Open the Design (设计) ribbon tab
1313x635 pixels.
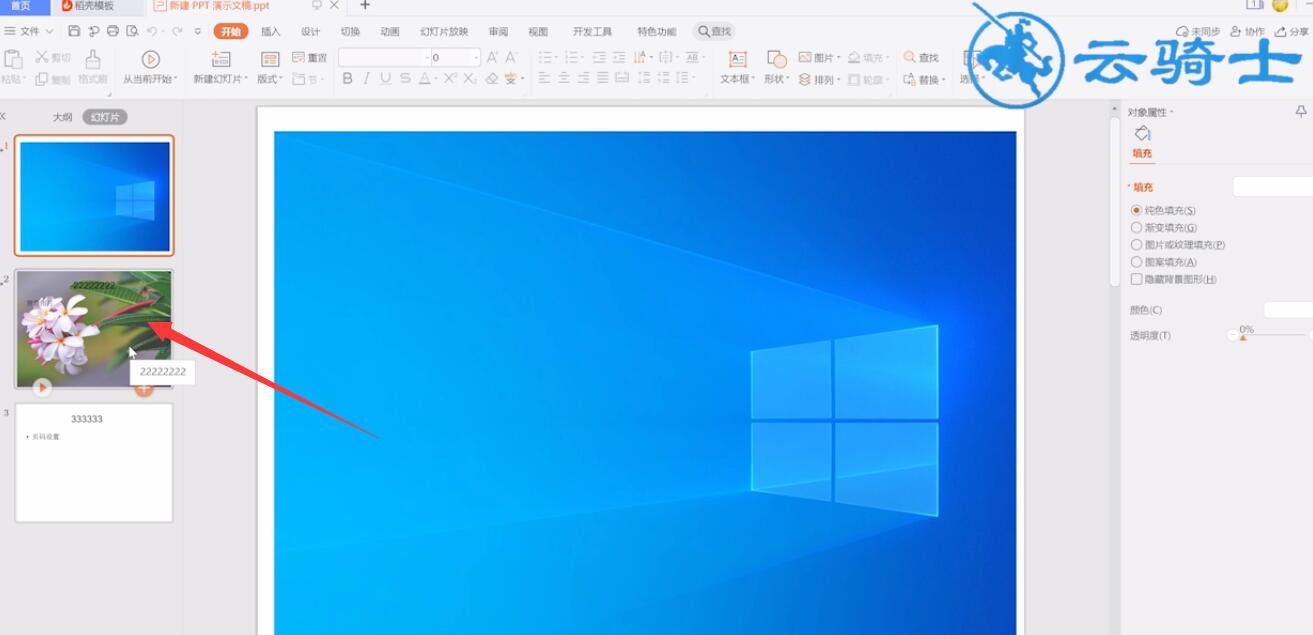tap(311, 32)
